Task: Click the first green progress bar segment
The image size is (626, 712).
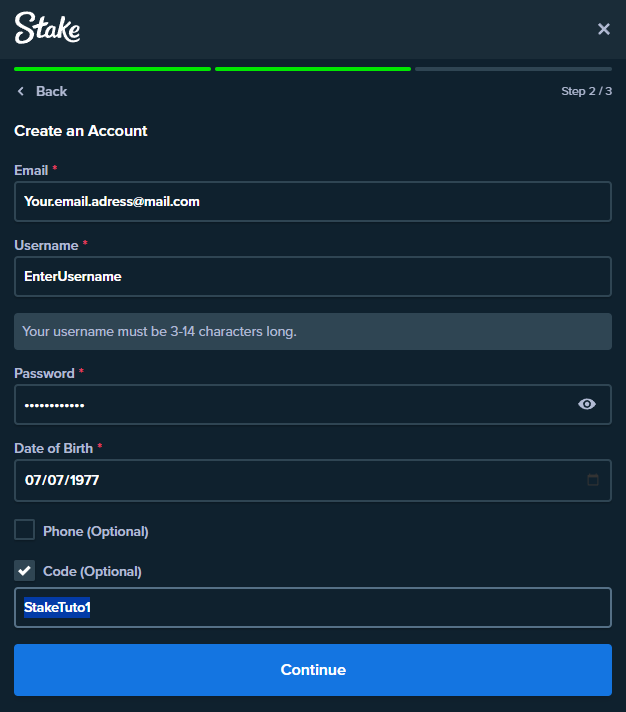Action: 113,69
